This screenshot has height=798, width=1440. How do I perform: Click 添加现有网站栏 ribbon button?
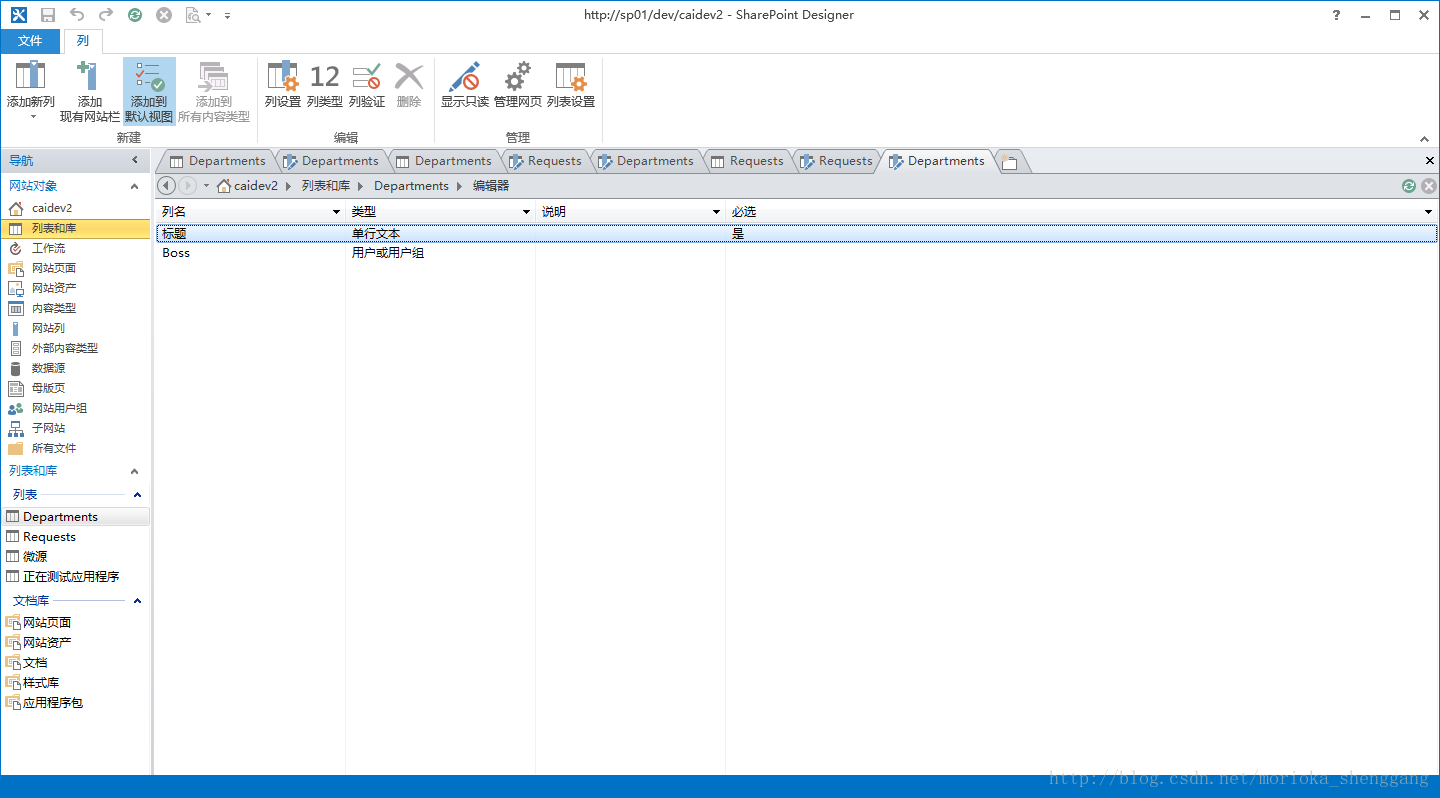[x=90, y=91]
